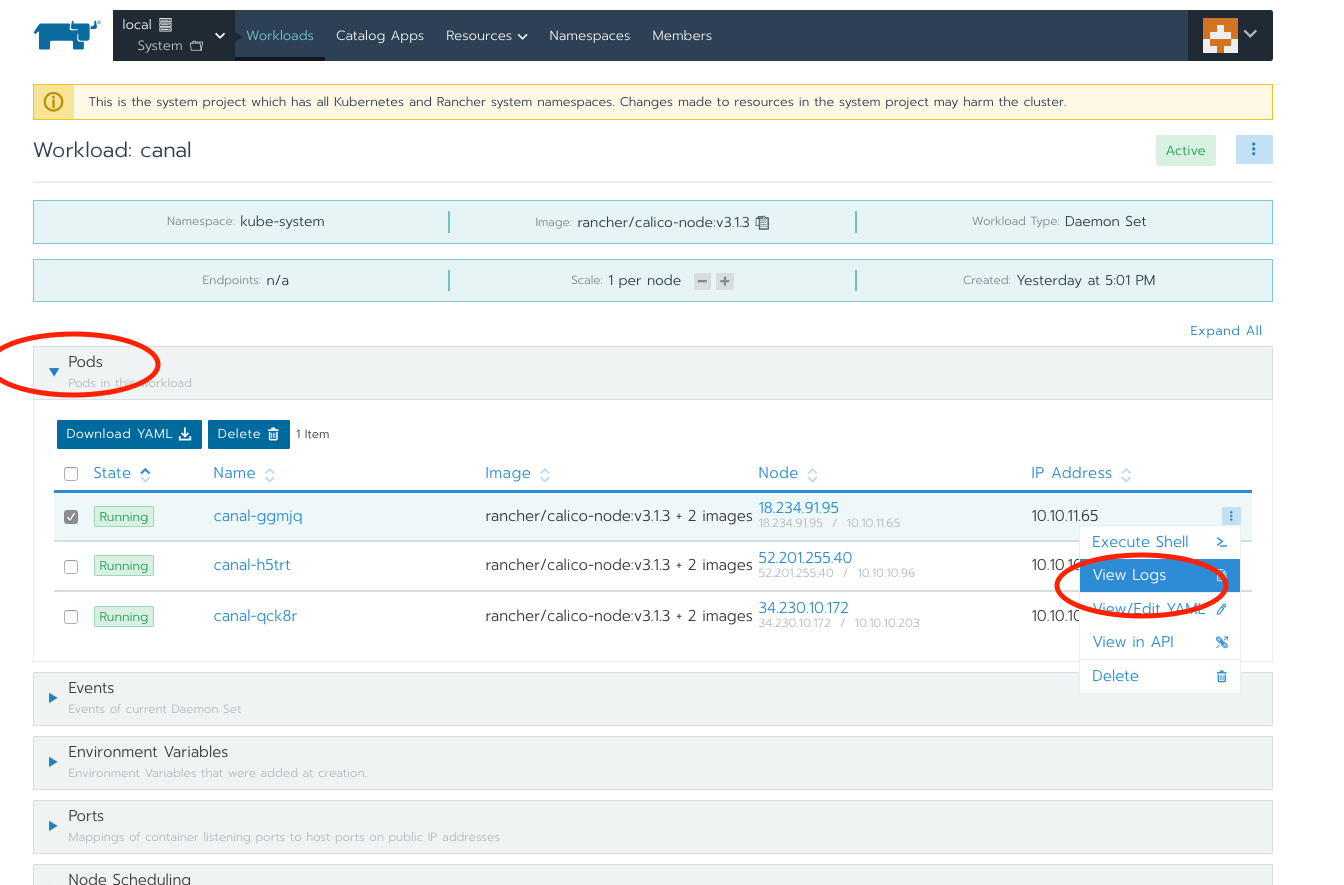Increase scale with the plus stepper
This screenshot has height=885, width=1344.
tap(723, 281)
